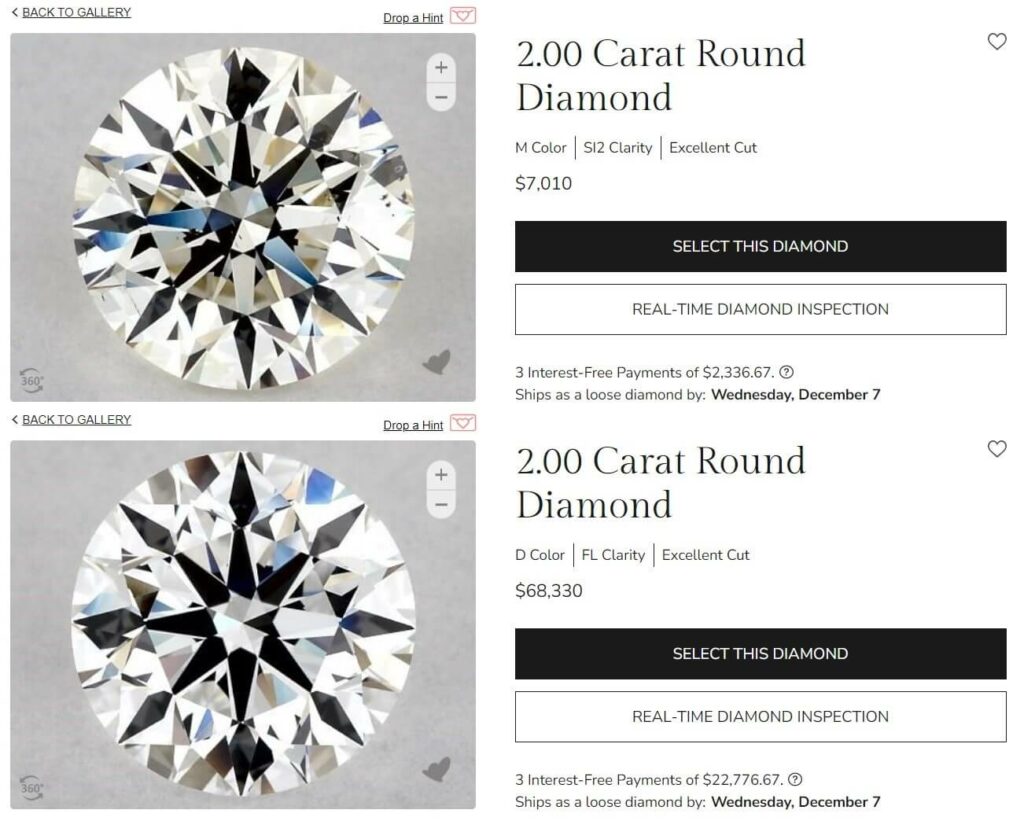
Task: Open the 360° view for the D color diamond
Action: (x=29, y=788)
